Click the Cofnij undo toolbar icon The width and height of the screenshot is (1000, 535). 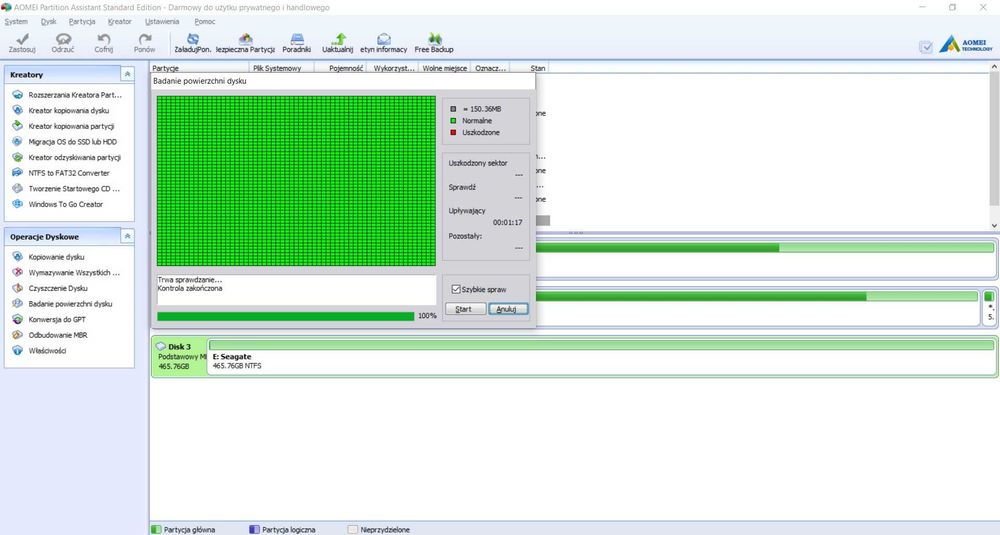tap(103, 43)
